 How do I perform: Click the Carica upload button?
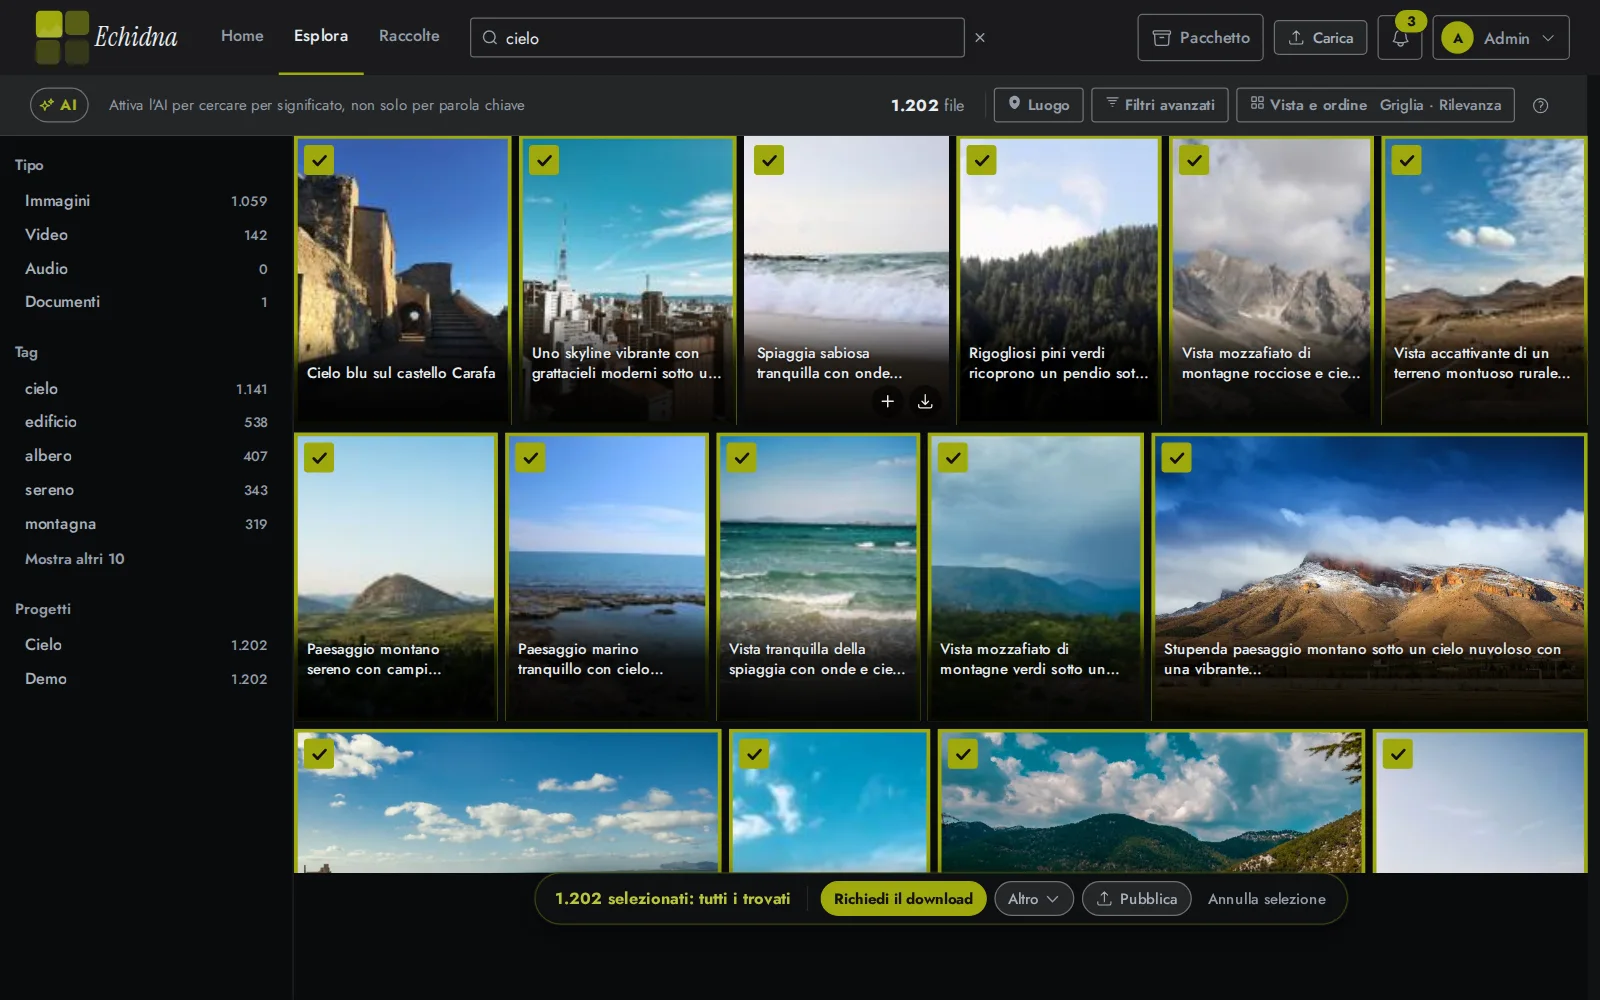point(1320,38)
